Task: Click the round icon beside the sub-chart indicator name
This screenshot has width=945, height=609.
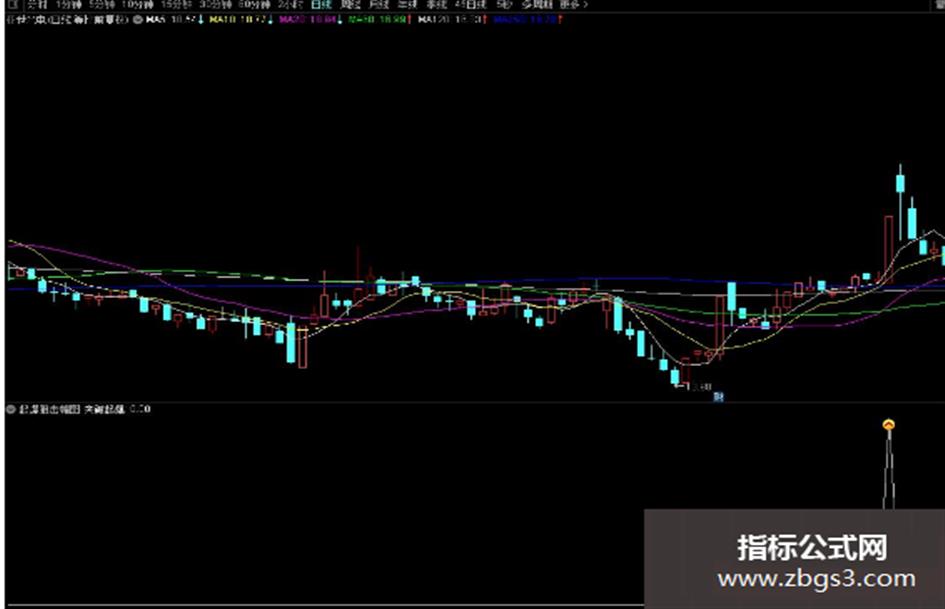Action: 11,409
